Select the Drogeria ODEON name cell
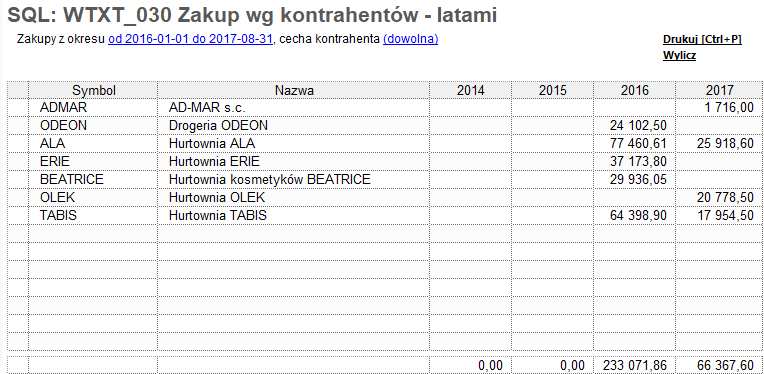764x374 pixels. tap(294, 126)
